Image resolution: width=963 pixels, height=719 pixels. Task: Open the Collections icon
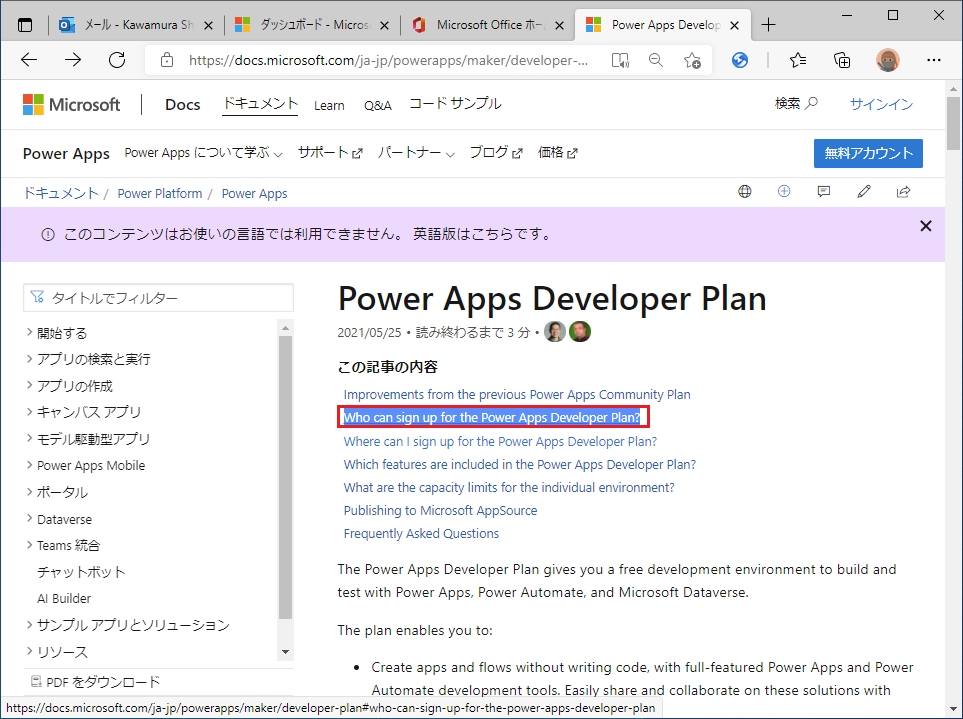[x=842, y=60]
